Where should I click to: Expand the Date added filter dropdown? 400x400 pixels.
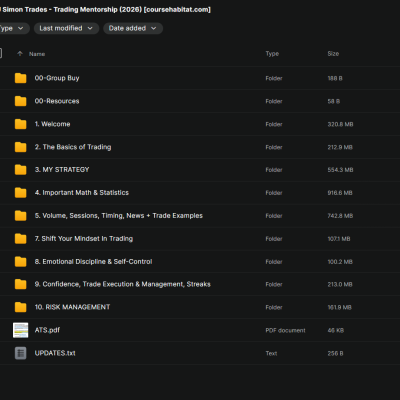(x=133, y=28)
